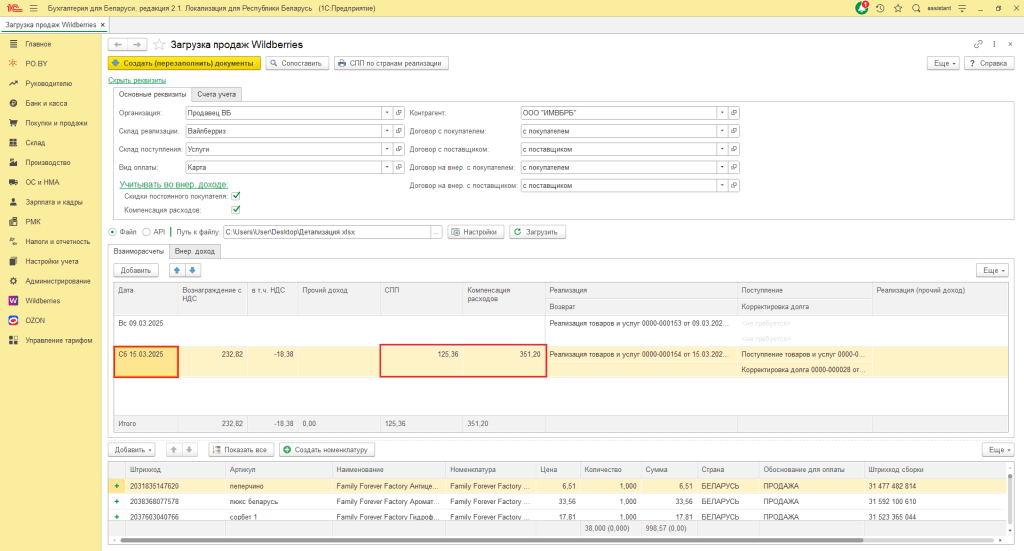The width and height of the screenshot is (1024, 551).
Task: Click Сопоставить button
Action: [296, 63]
